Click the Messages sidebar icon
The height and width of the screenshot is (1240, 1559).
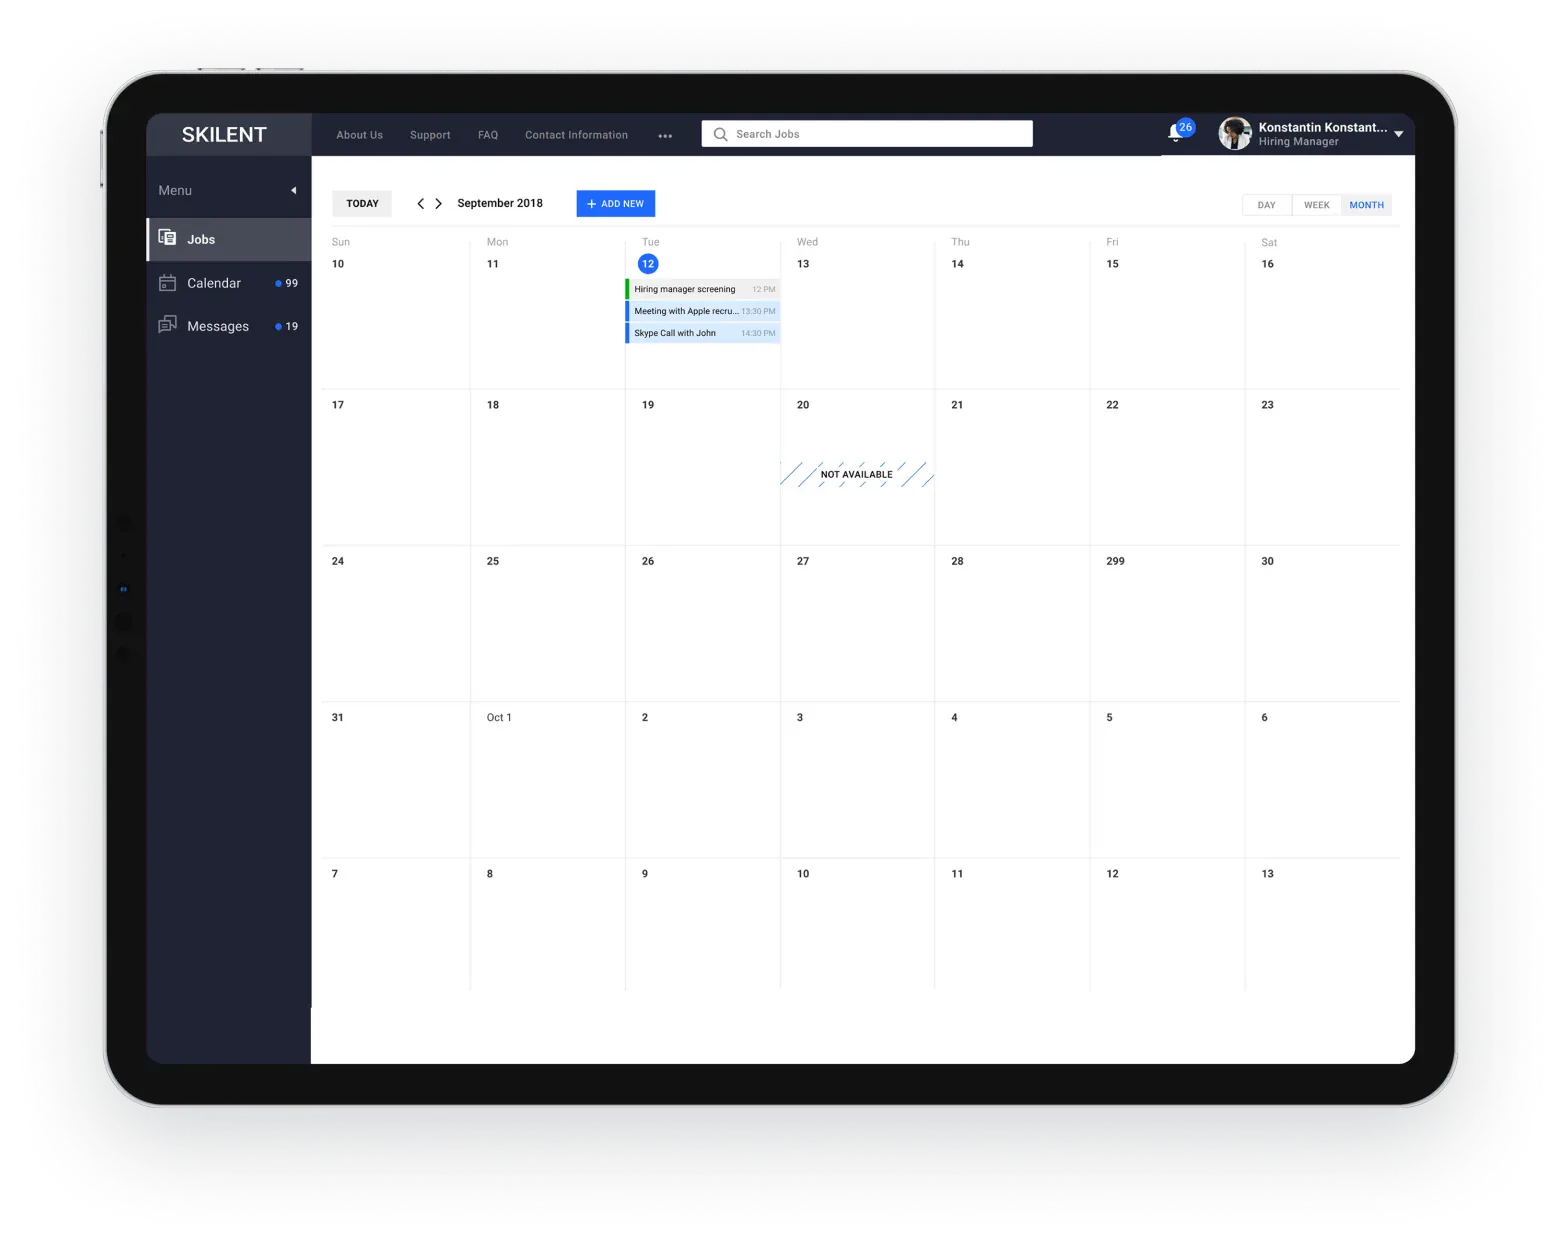[x=168, y=325]
